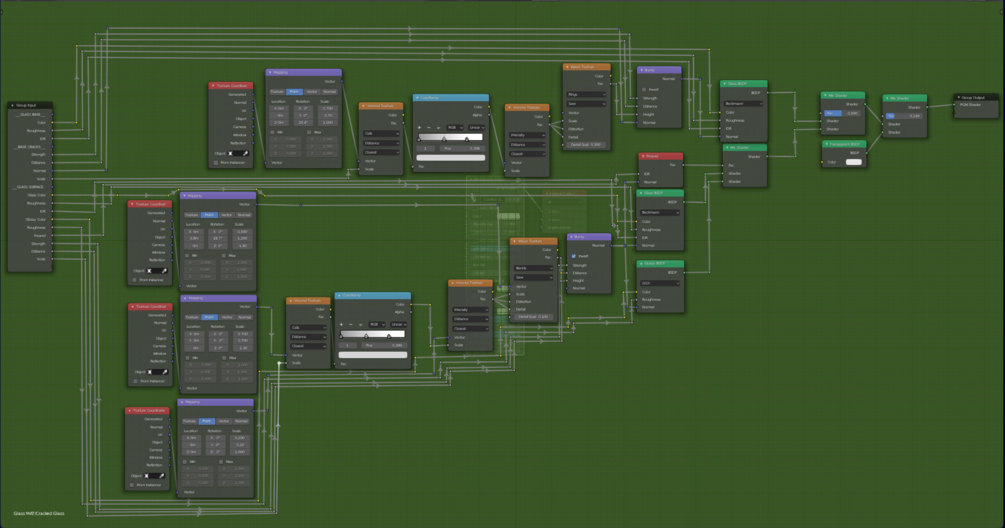Add a color stop on the upper ColorRamp

[x=419, y=128]
